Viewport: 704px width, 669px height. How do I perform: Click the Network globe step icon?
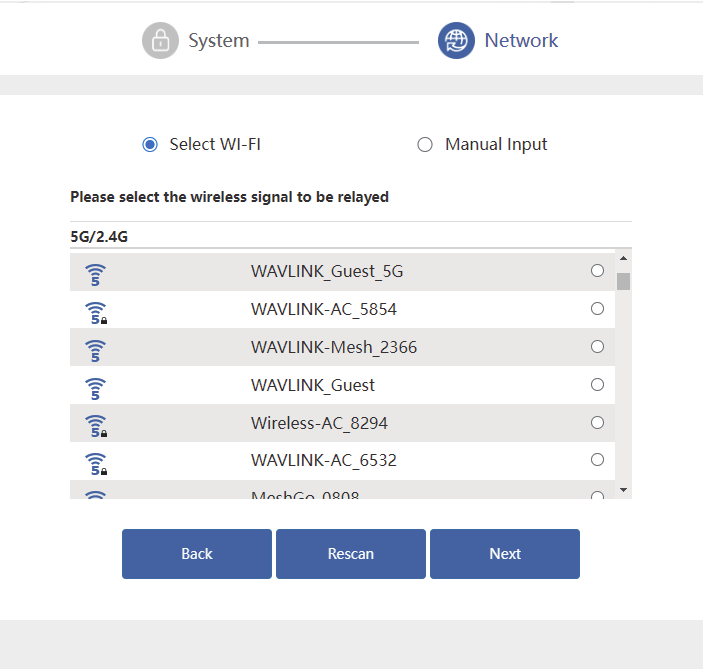pyautogui.click(x=456, y=41)
